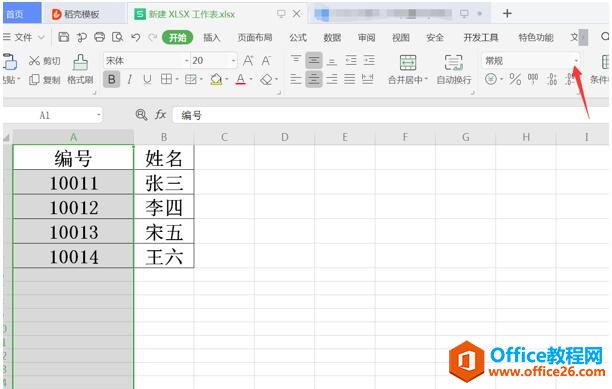Expand the font color dropdown arrow

click(251, 80)
